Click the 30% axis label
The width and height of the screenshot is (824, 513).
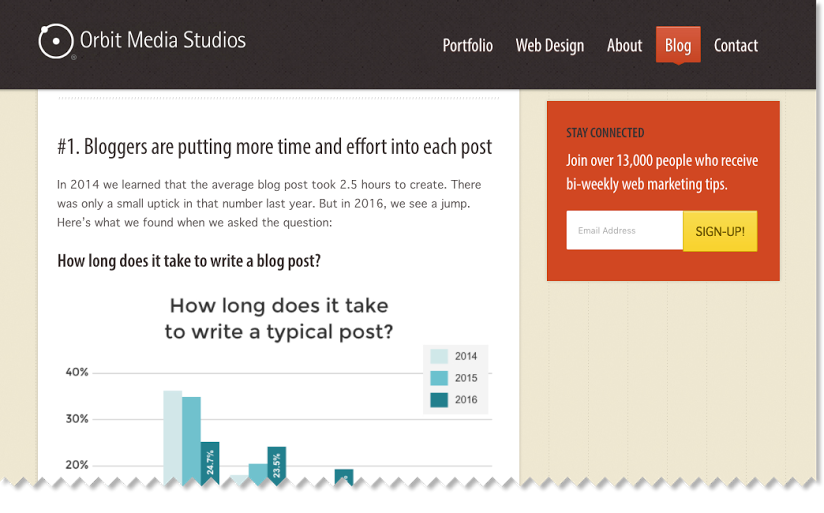coord(77,419)
